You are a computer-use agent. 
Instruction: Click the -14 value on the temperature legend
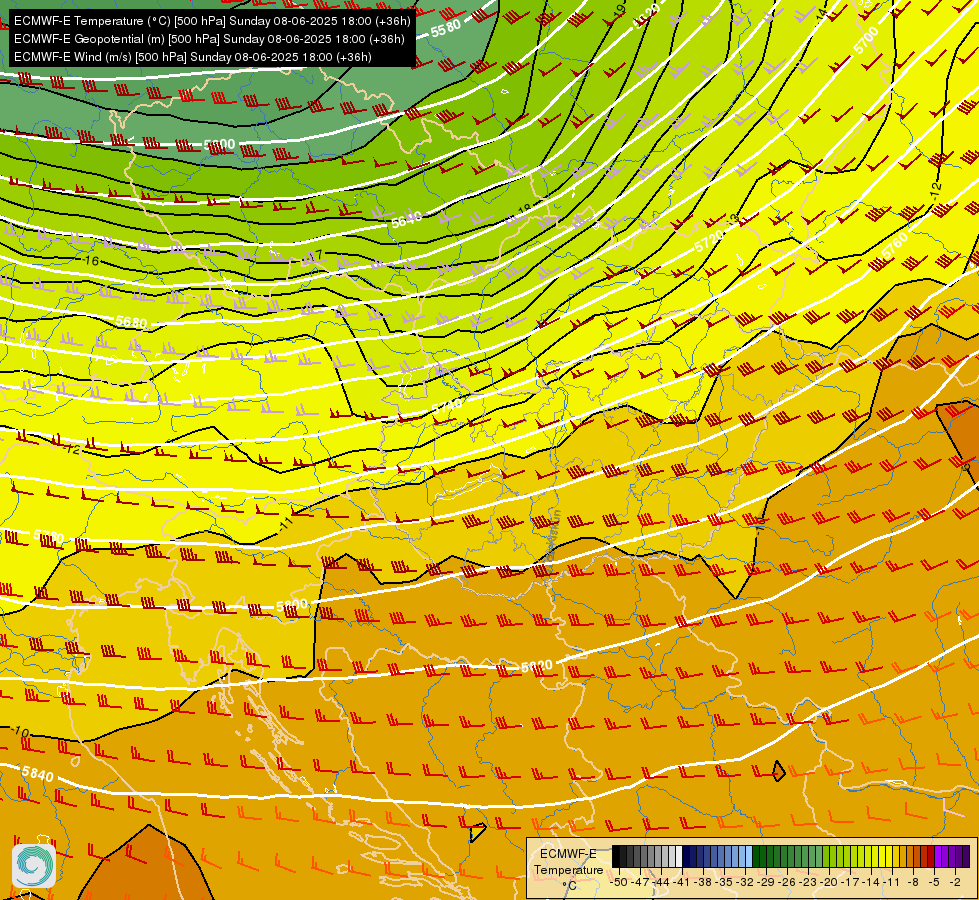(872, 882)
